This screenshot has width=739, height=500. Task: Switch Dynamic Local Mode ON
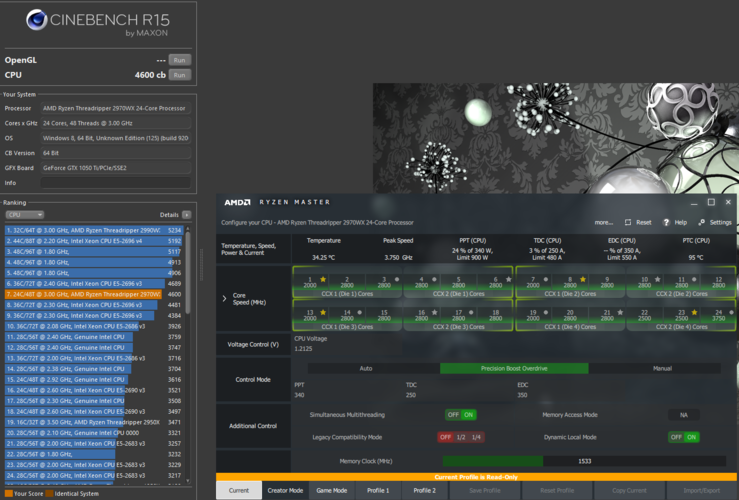pyautogui.click(x=691, y=437)
